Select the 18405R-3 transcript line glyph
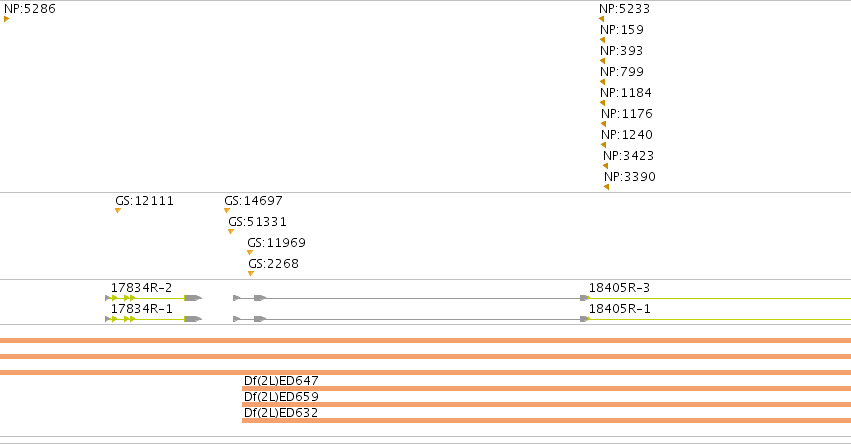This screenshot has height=444, width=851. point(542,298)
